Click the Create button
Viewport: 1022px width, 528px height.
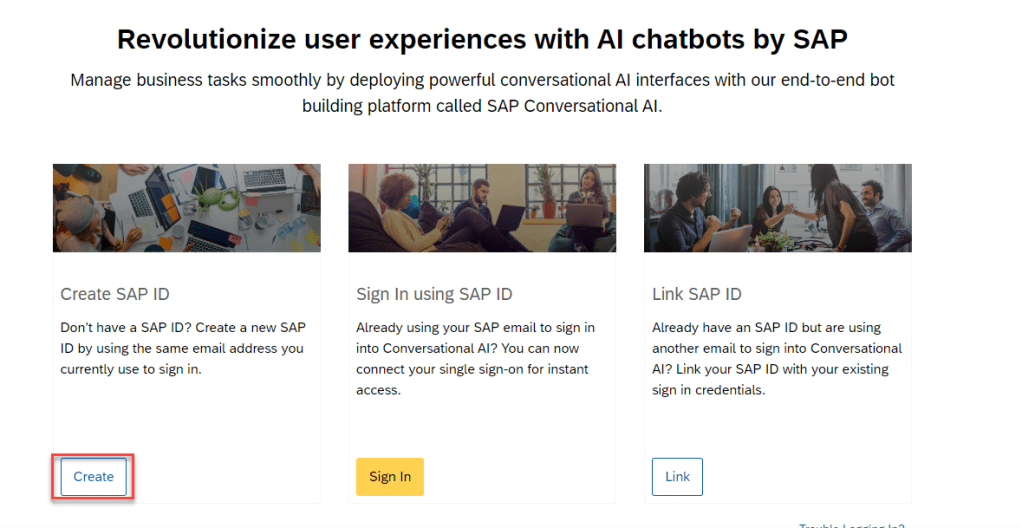(93, 477)
